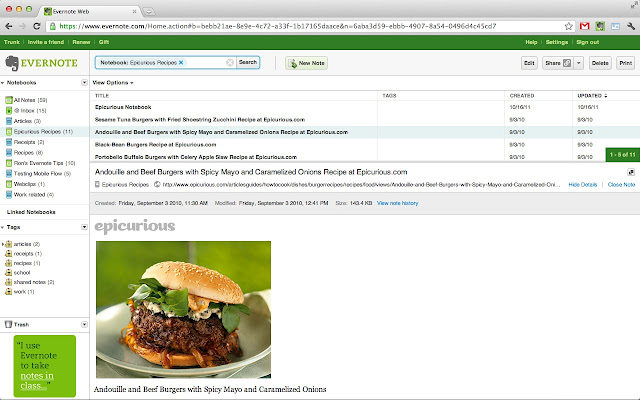
Task: Pop out note in new window icon
Action: [631, 172]
